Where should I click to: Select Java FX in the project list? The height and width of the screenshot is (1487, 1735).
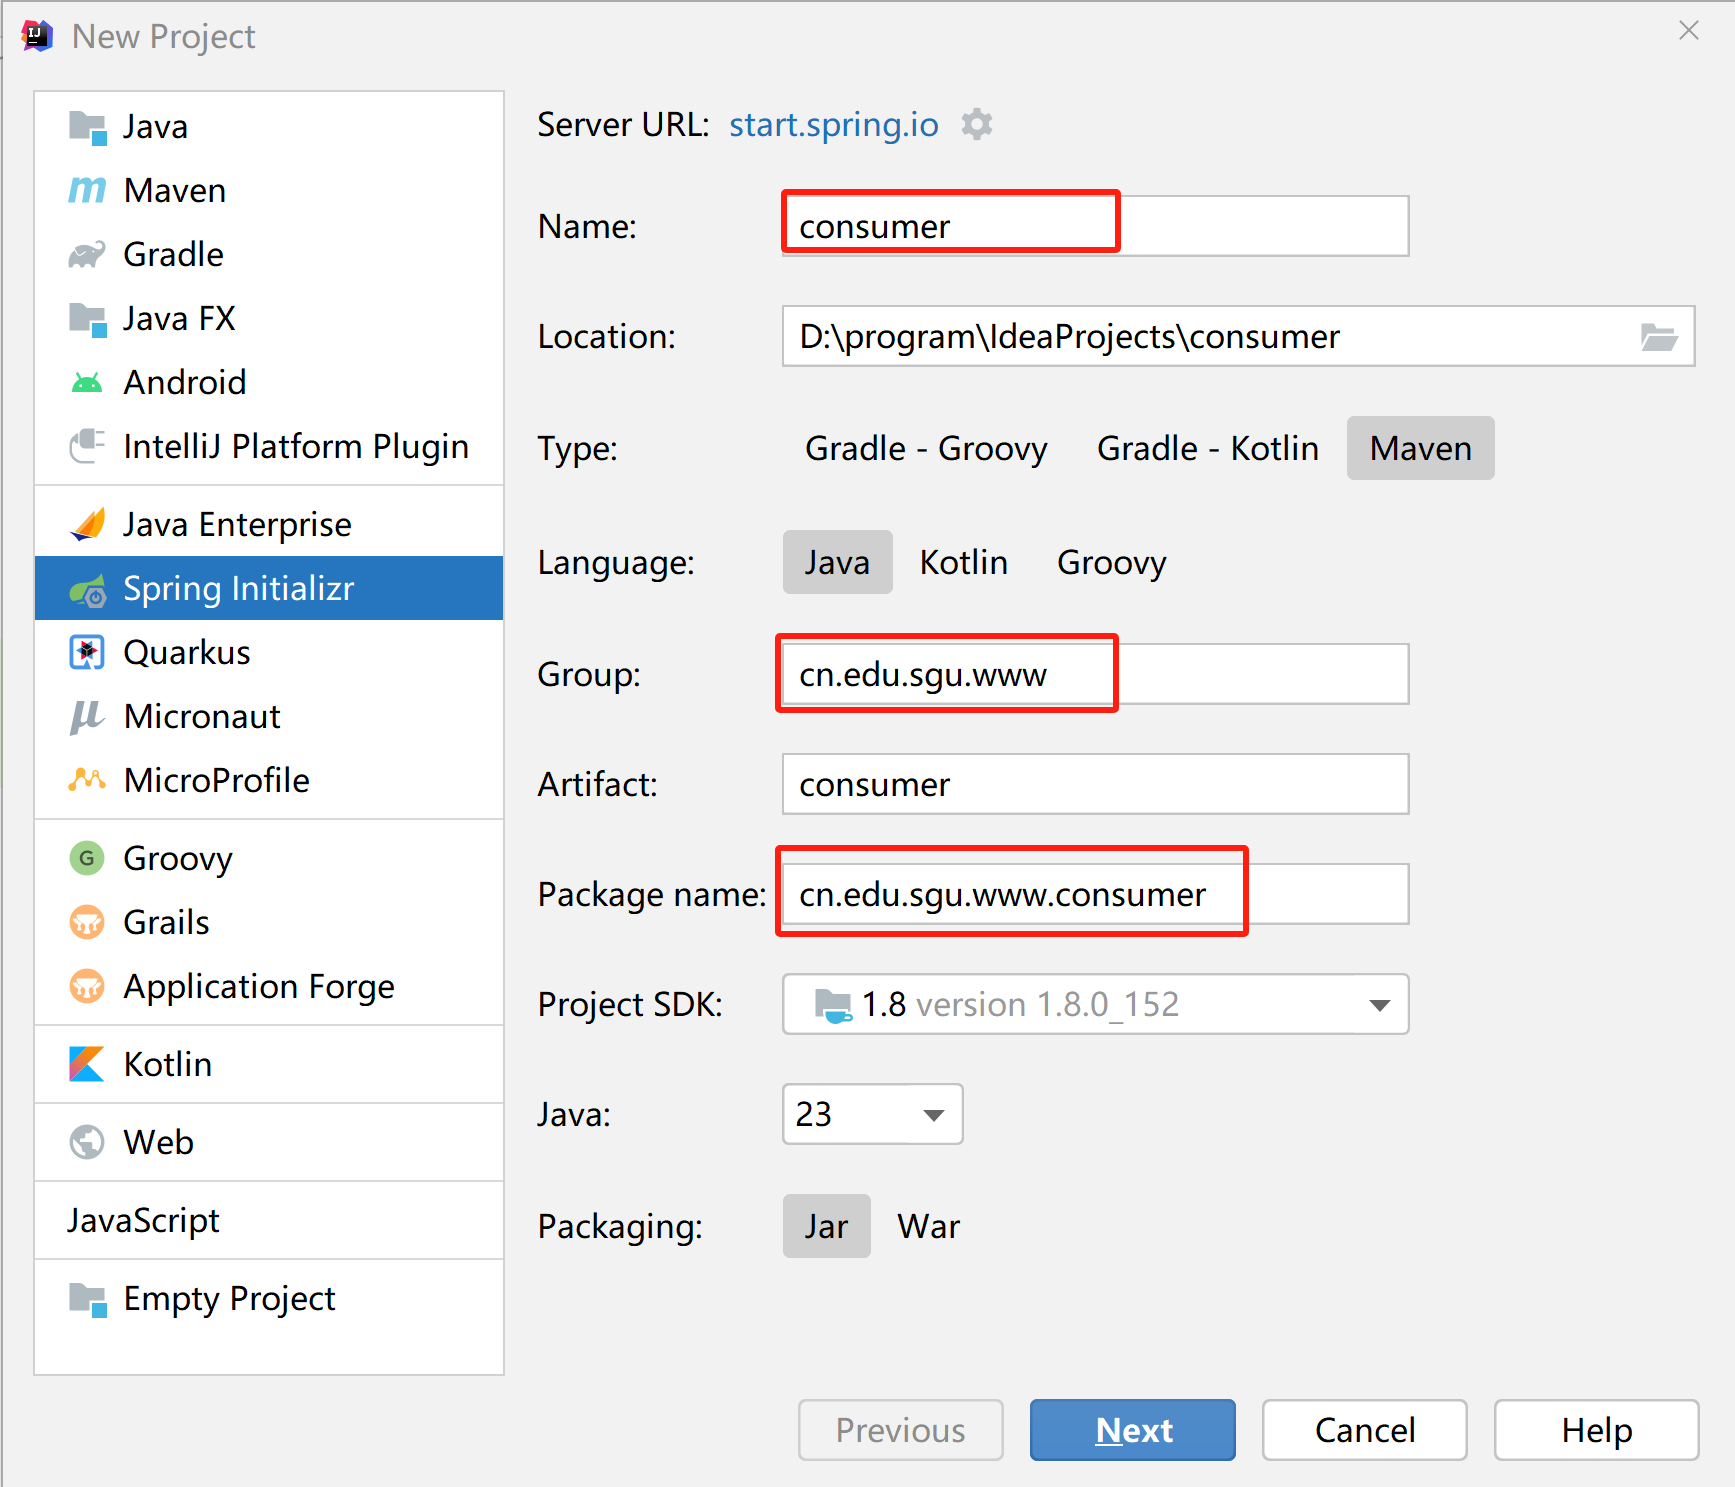269,318
